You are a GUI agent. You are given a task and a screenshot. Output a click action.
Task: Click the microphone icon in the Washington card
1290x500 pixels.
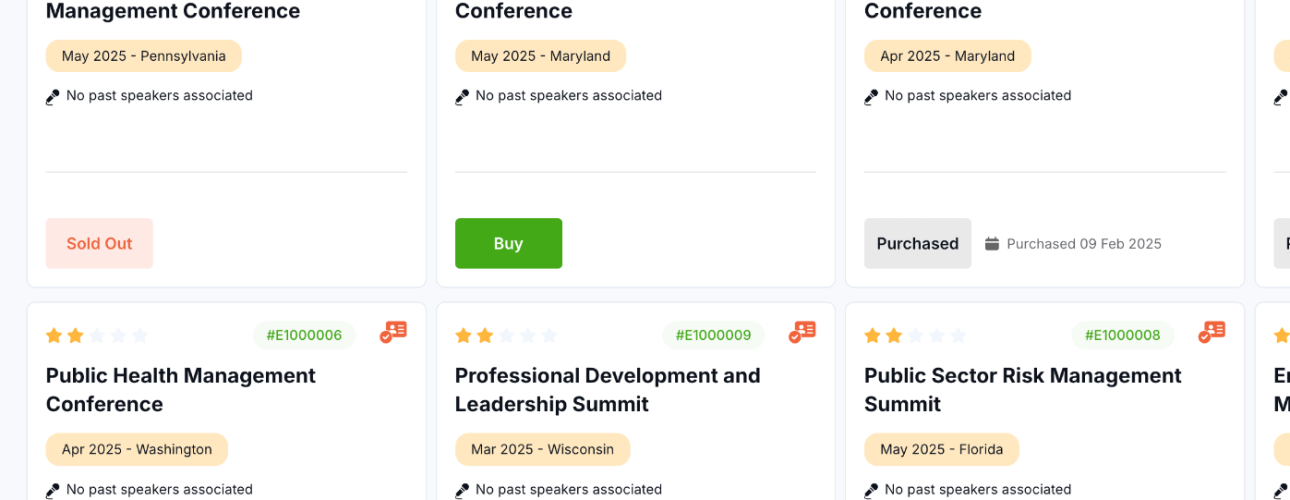tap(53, 491)
